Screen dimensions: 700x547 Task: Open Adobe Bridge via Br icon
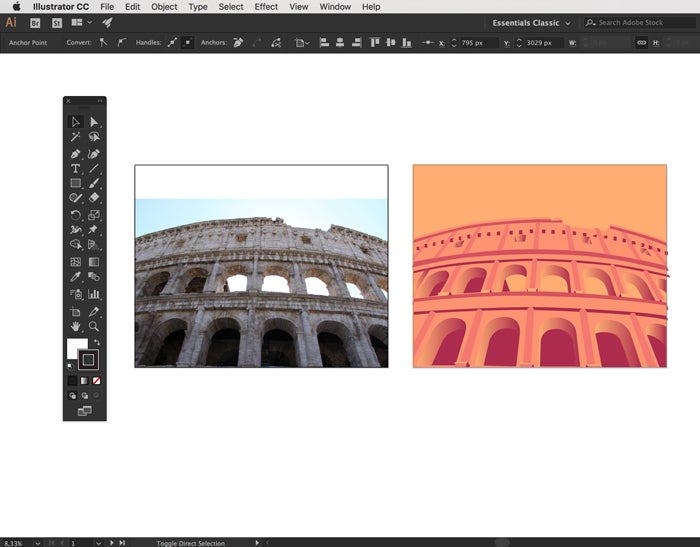(35, 22)
